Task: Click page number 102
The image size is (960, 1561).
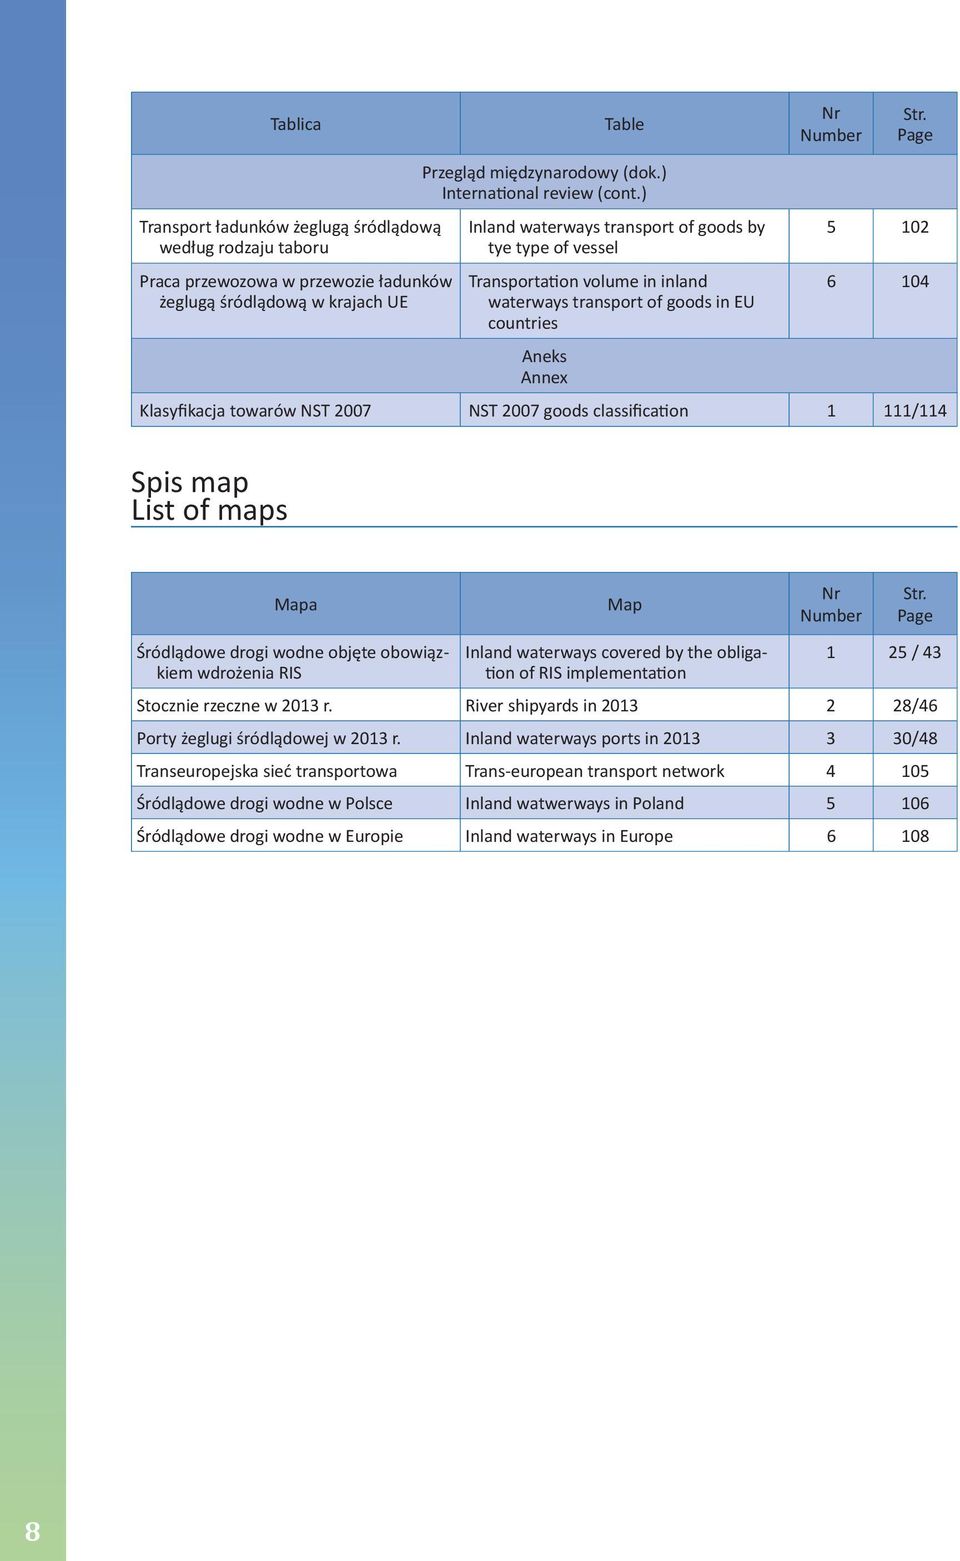Action: tap(915, 227)
